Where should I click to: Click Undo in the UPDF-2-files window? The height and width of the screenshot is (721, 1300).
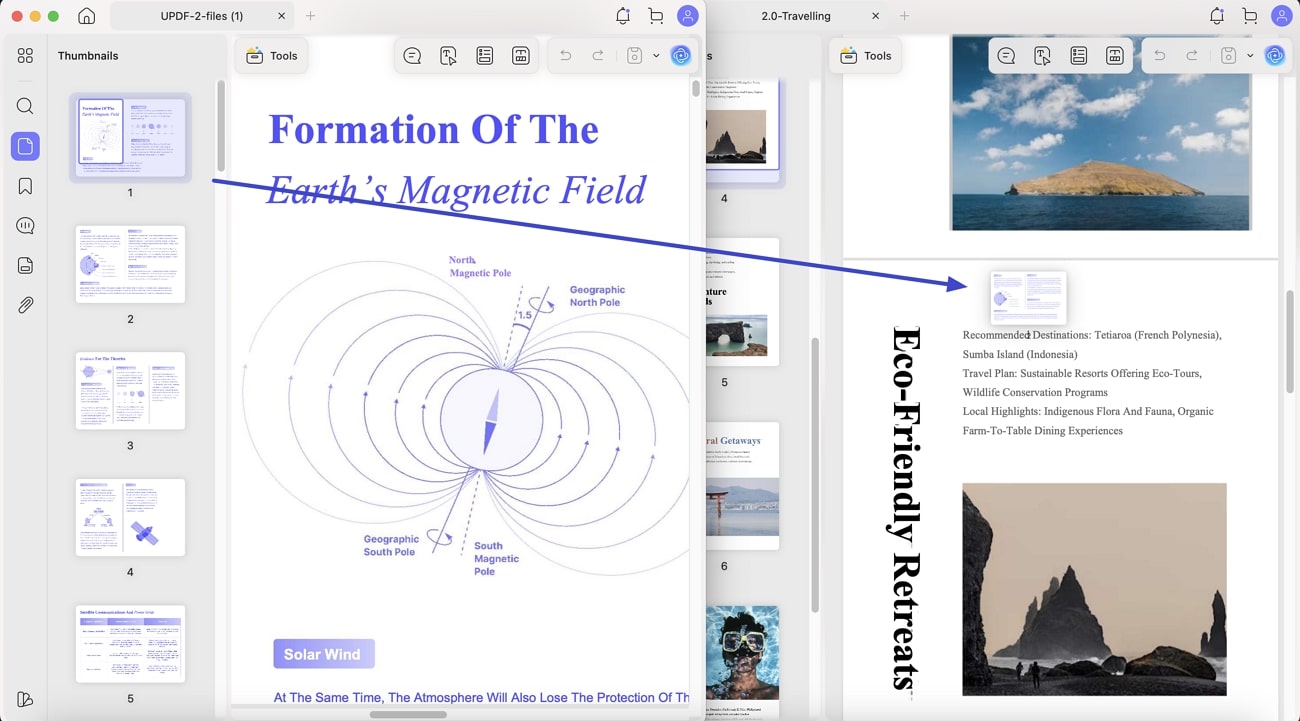(566, 56)
